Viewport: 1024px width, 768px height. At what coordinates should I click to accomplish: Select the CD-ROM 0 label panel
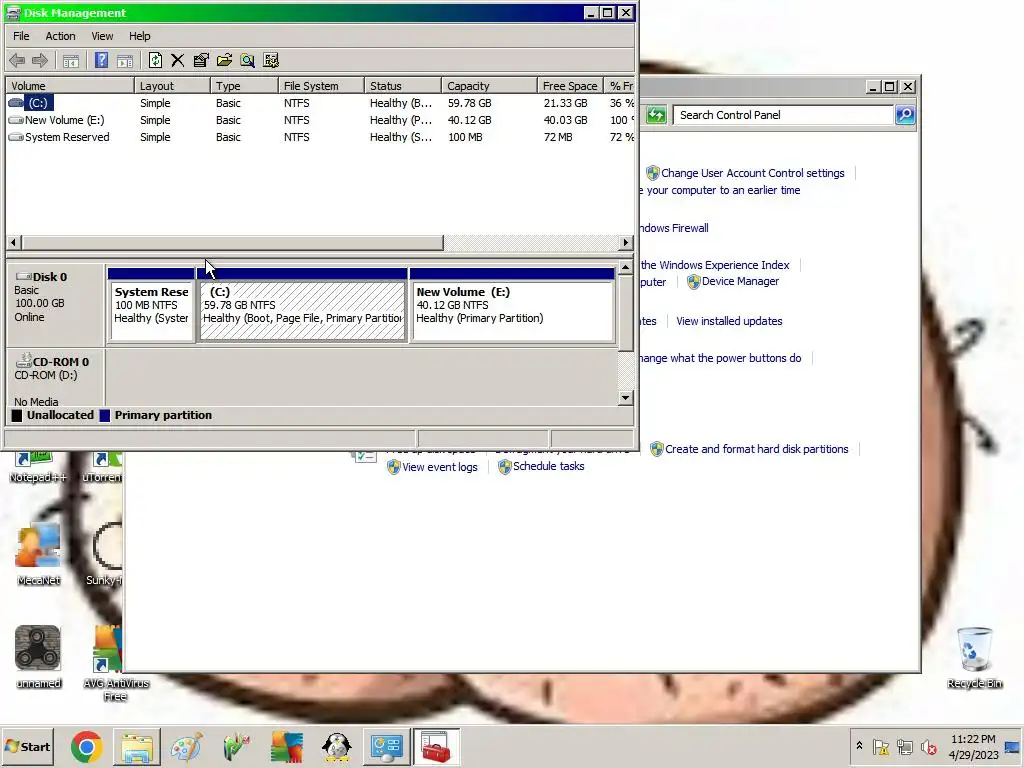click(x=56, y=379)
